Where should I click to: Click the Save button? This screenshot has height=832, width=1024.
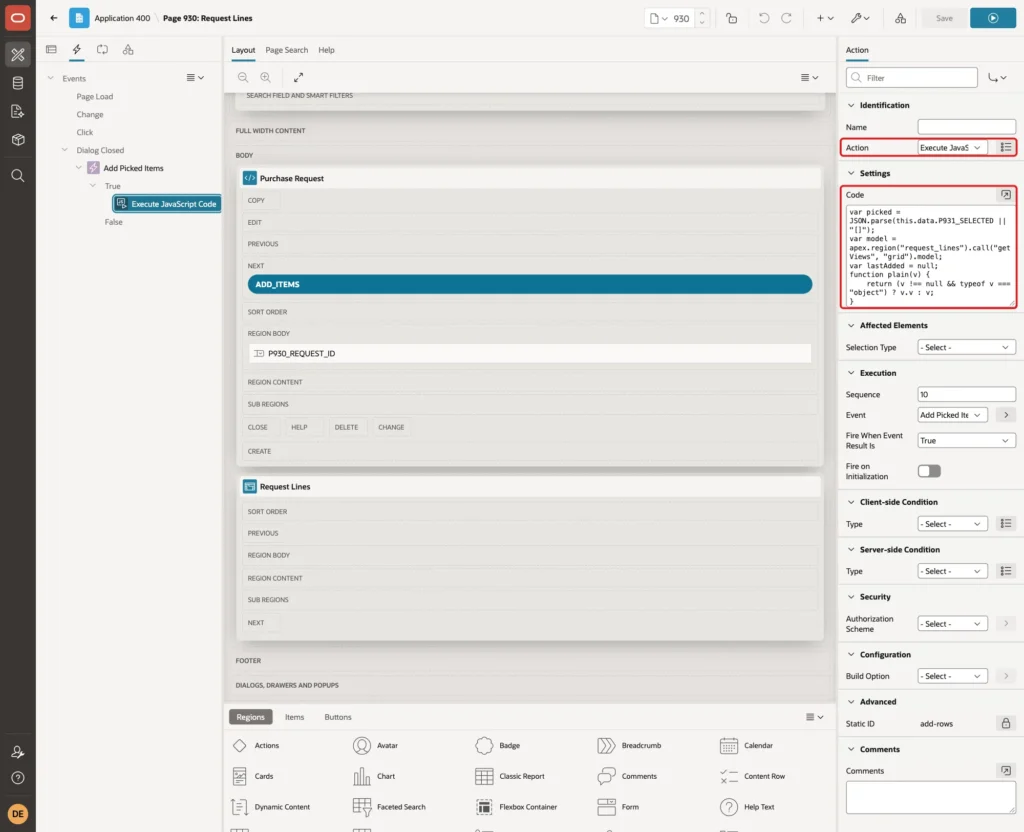(x=944, y=18)
